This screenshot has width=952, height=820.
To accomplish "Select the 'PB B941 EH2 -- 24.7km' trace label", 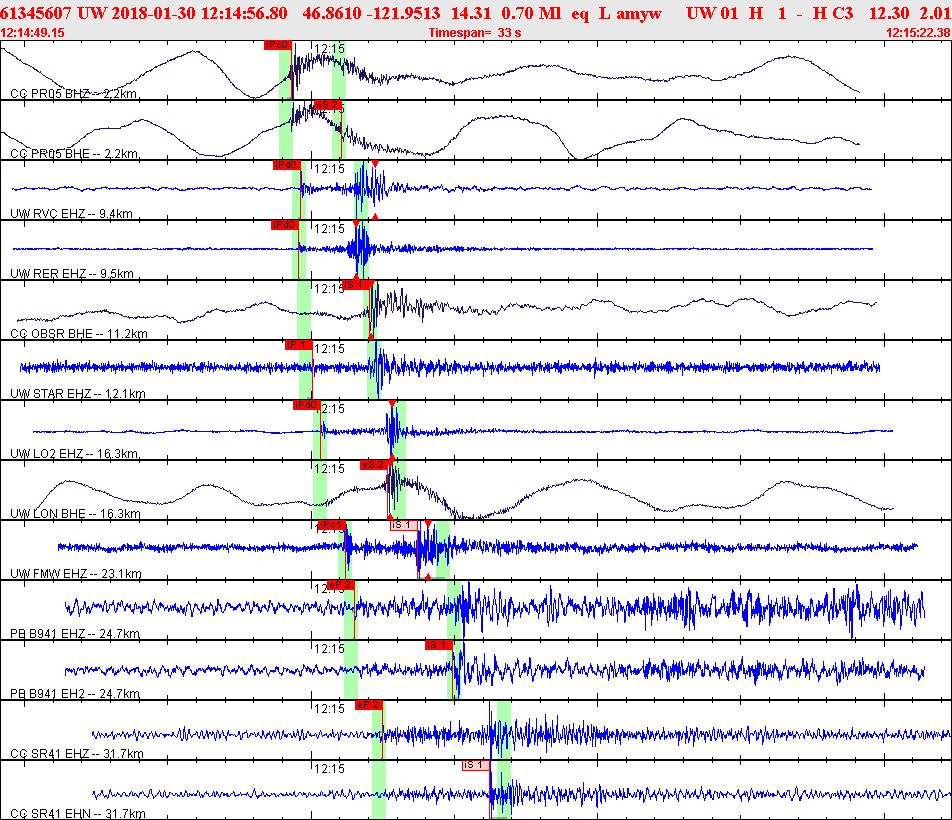I will coord(75,694).
